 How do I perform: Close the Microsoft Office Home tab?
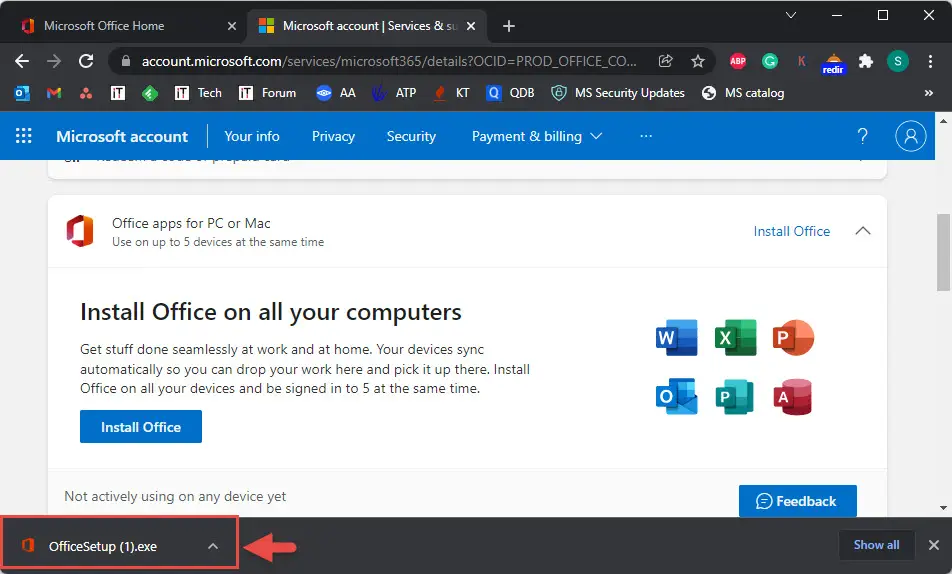(231, 26)
